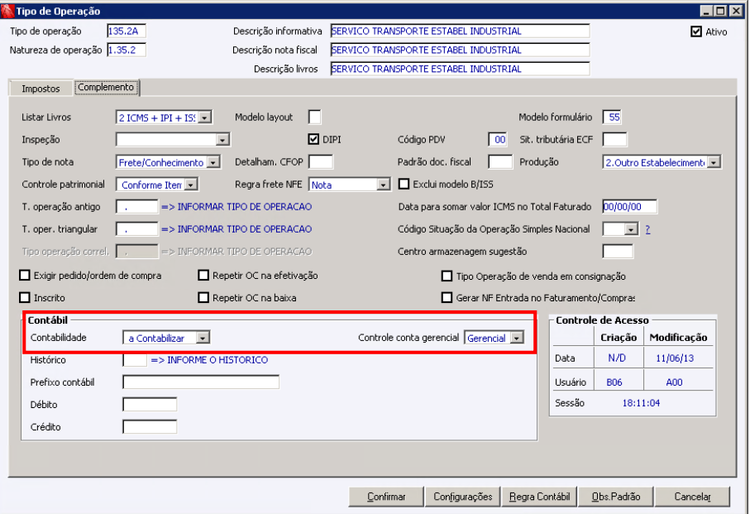Viewport: 750px width, 514px height.
Task: Enable Repetir OC na baixa
Action: click(x=203, y=297)
